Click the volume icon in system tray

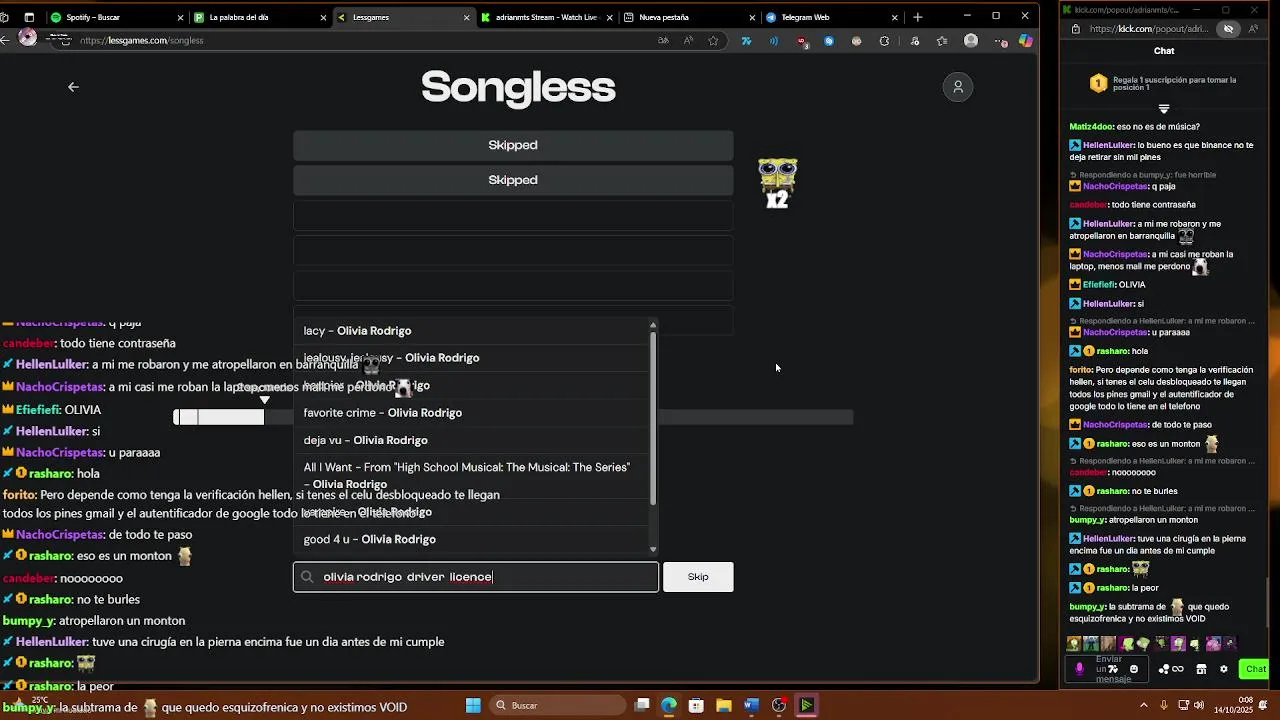click(x=1200, y=705)
